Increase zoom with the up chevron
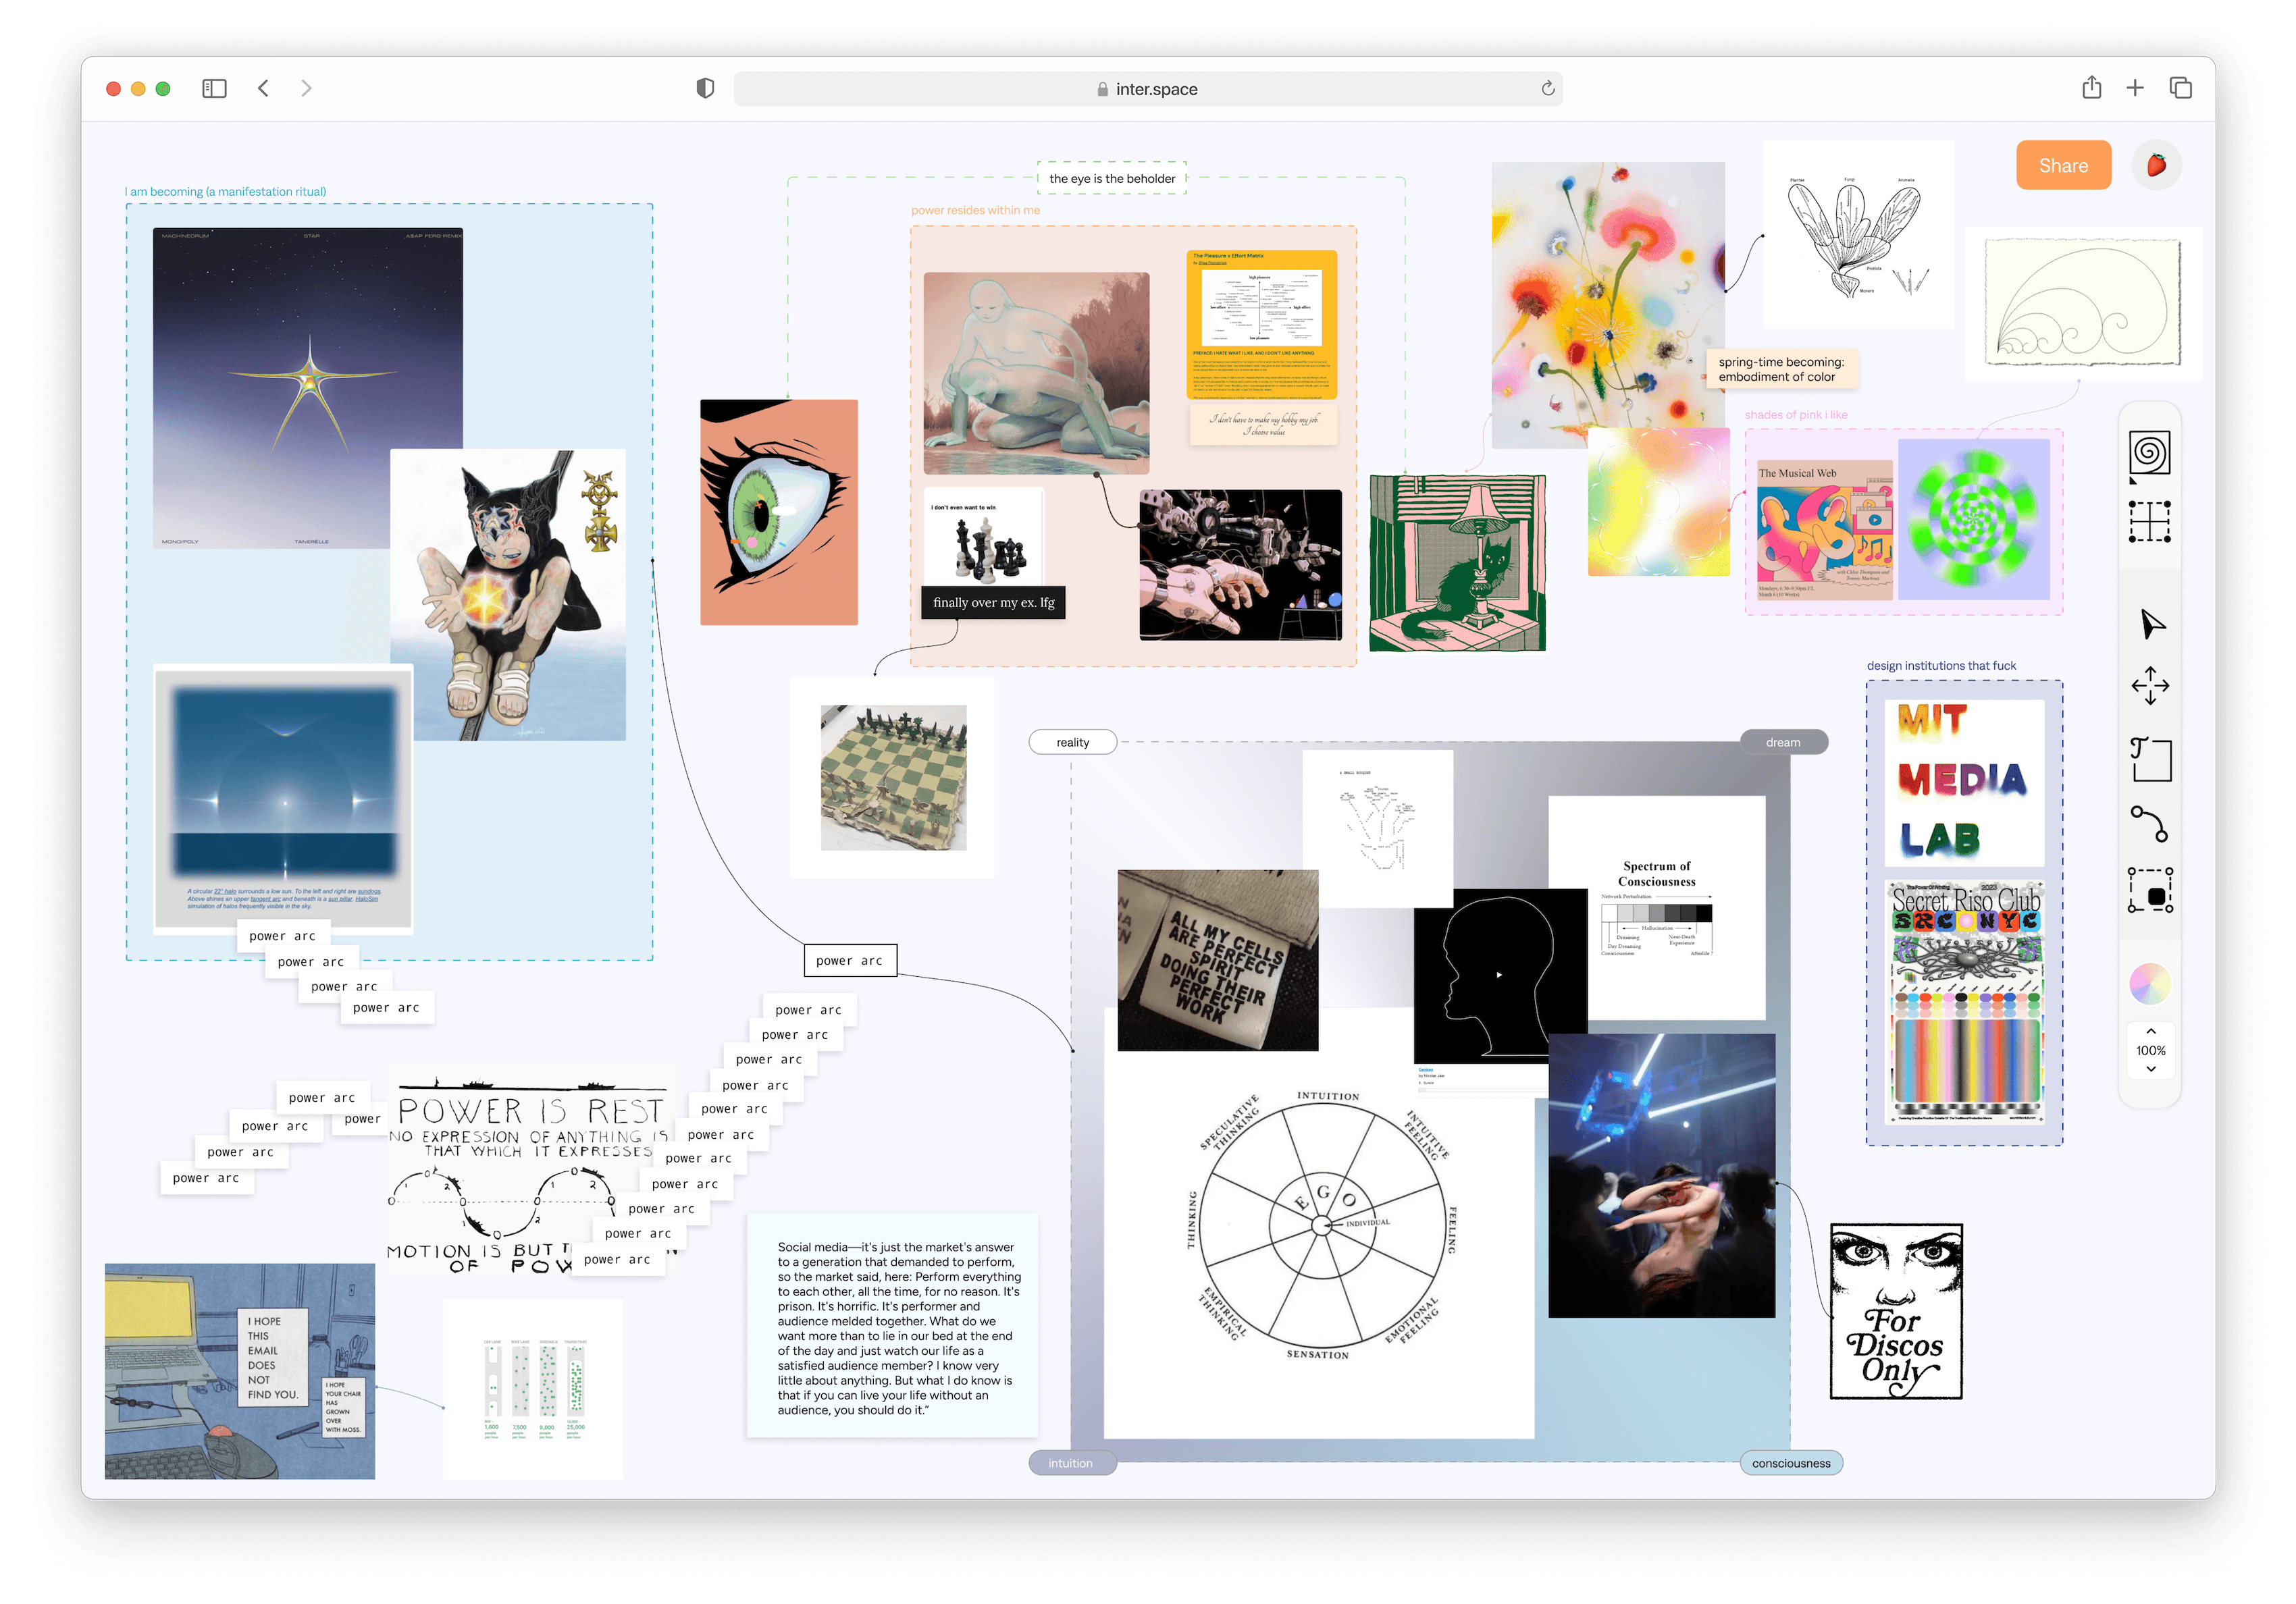 point(2150,1031)
